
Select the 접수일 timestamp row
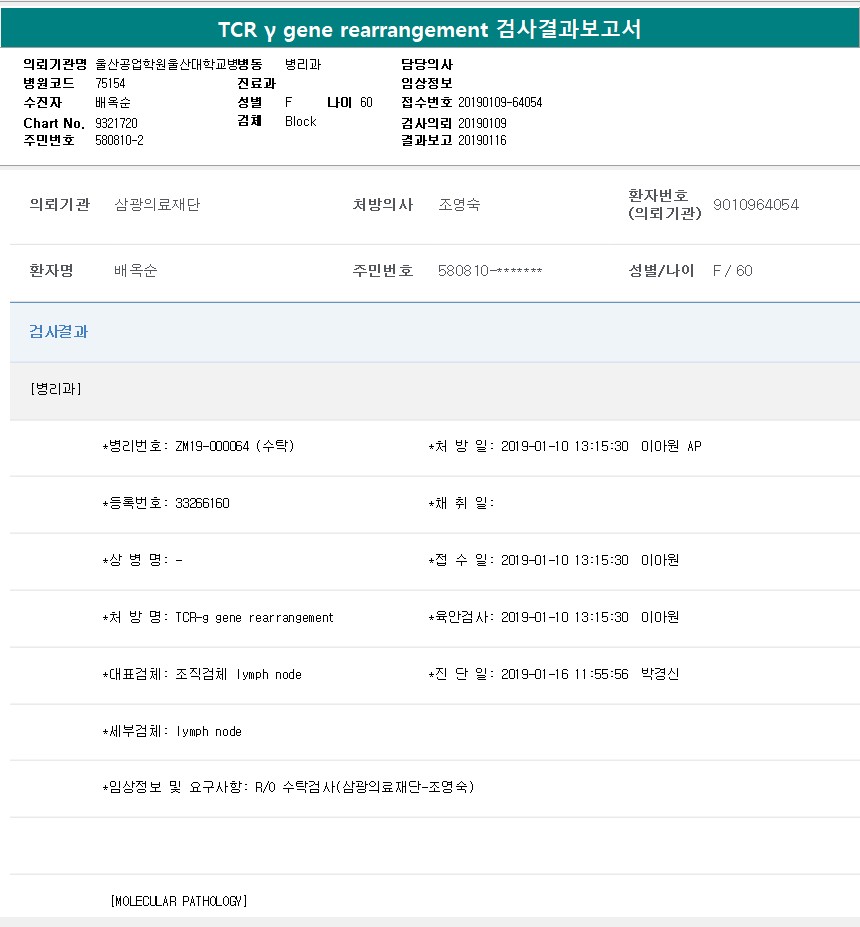(553, 560)
